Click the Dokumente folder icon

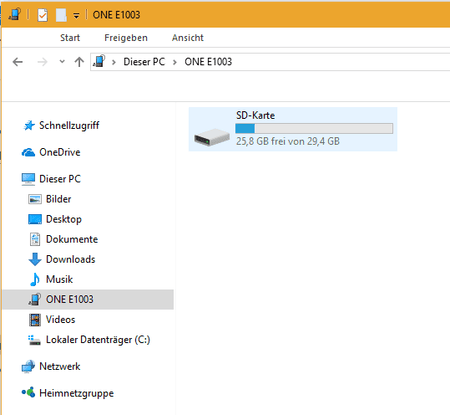(x=35, y=239)
